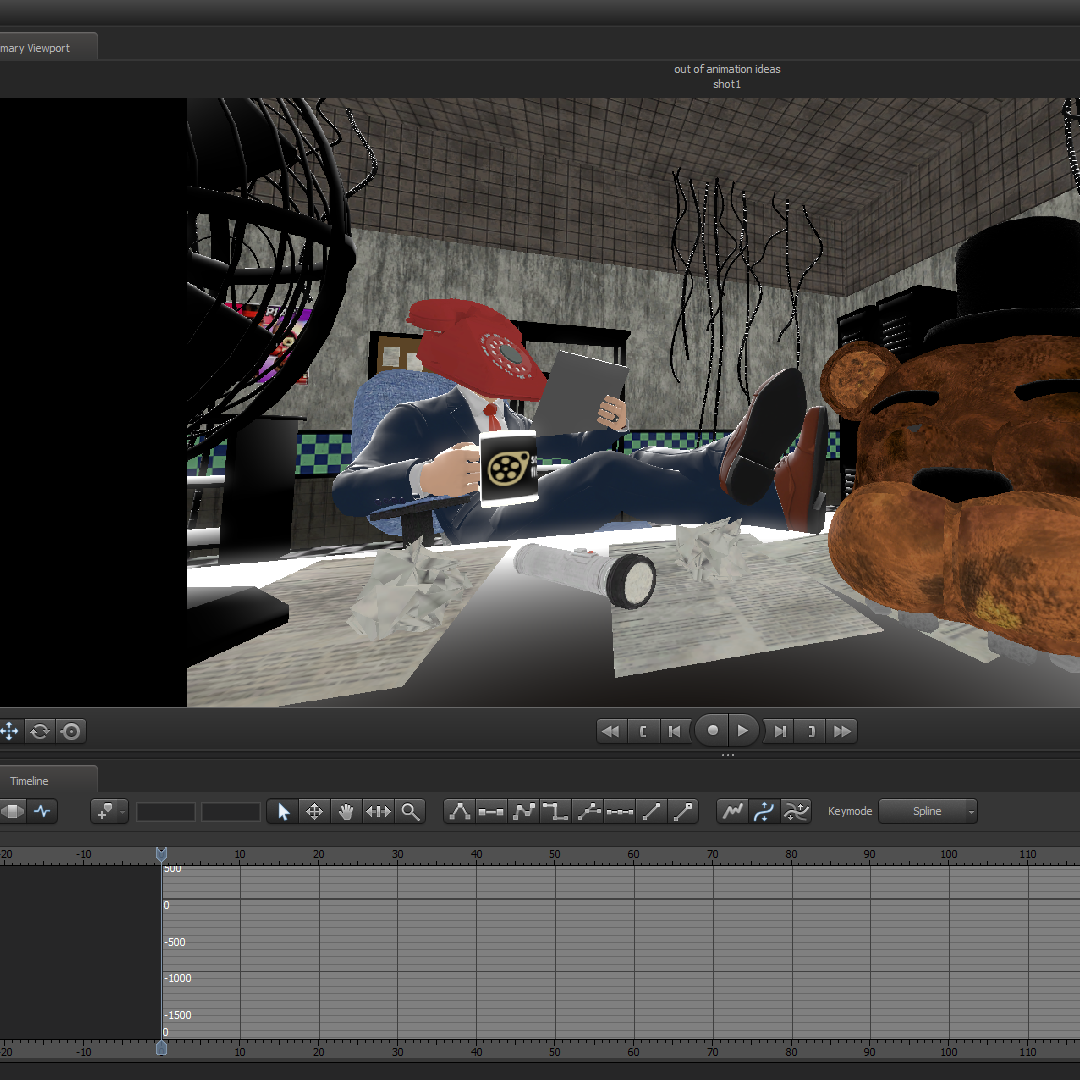
Task: Toggle the viewport screen manipulator icon
Action: [x=70, y=731]
